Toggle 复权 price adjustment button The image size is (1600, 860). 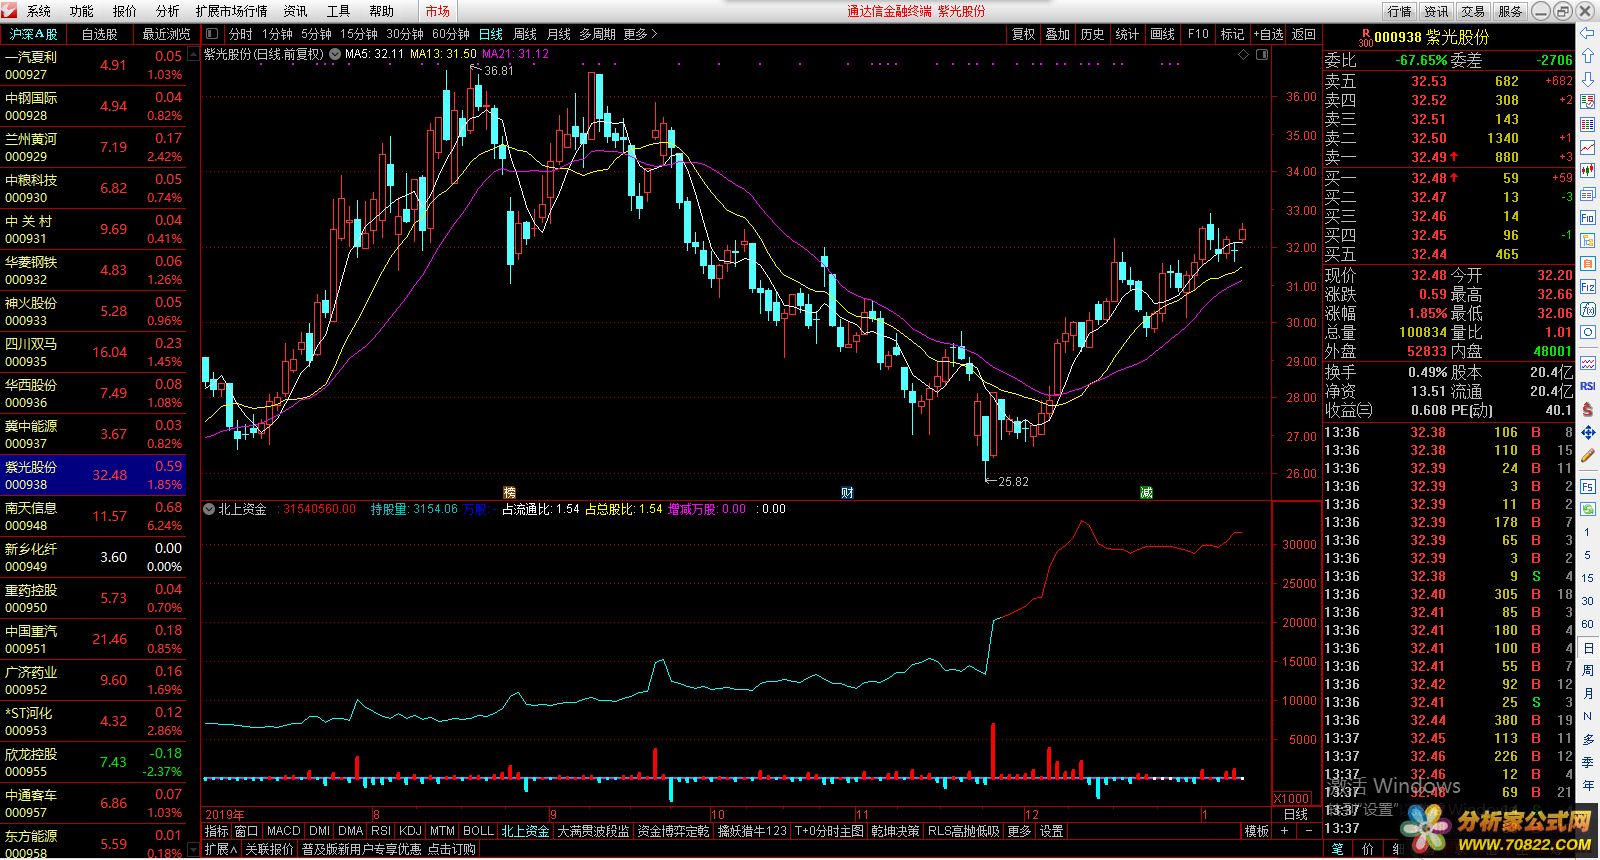[x=1023, y=34]
